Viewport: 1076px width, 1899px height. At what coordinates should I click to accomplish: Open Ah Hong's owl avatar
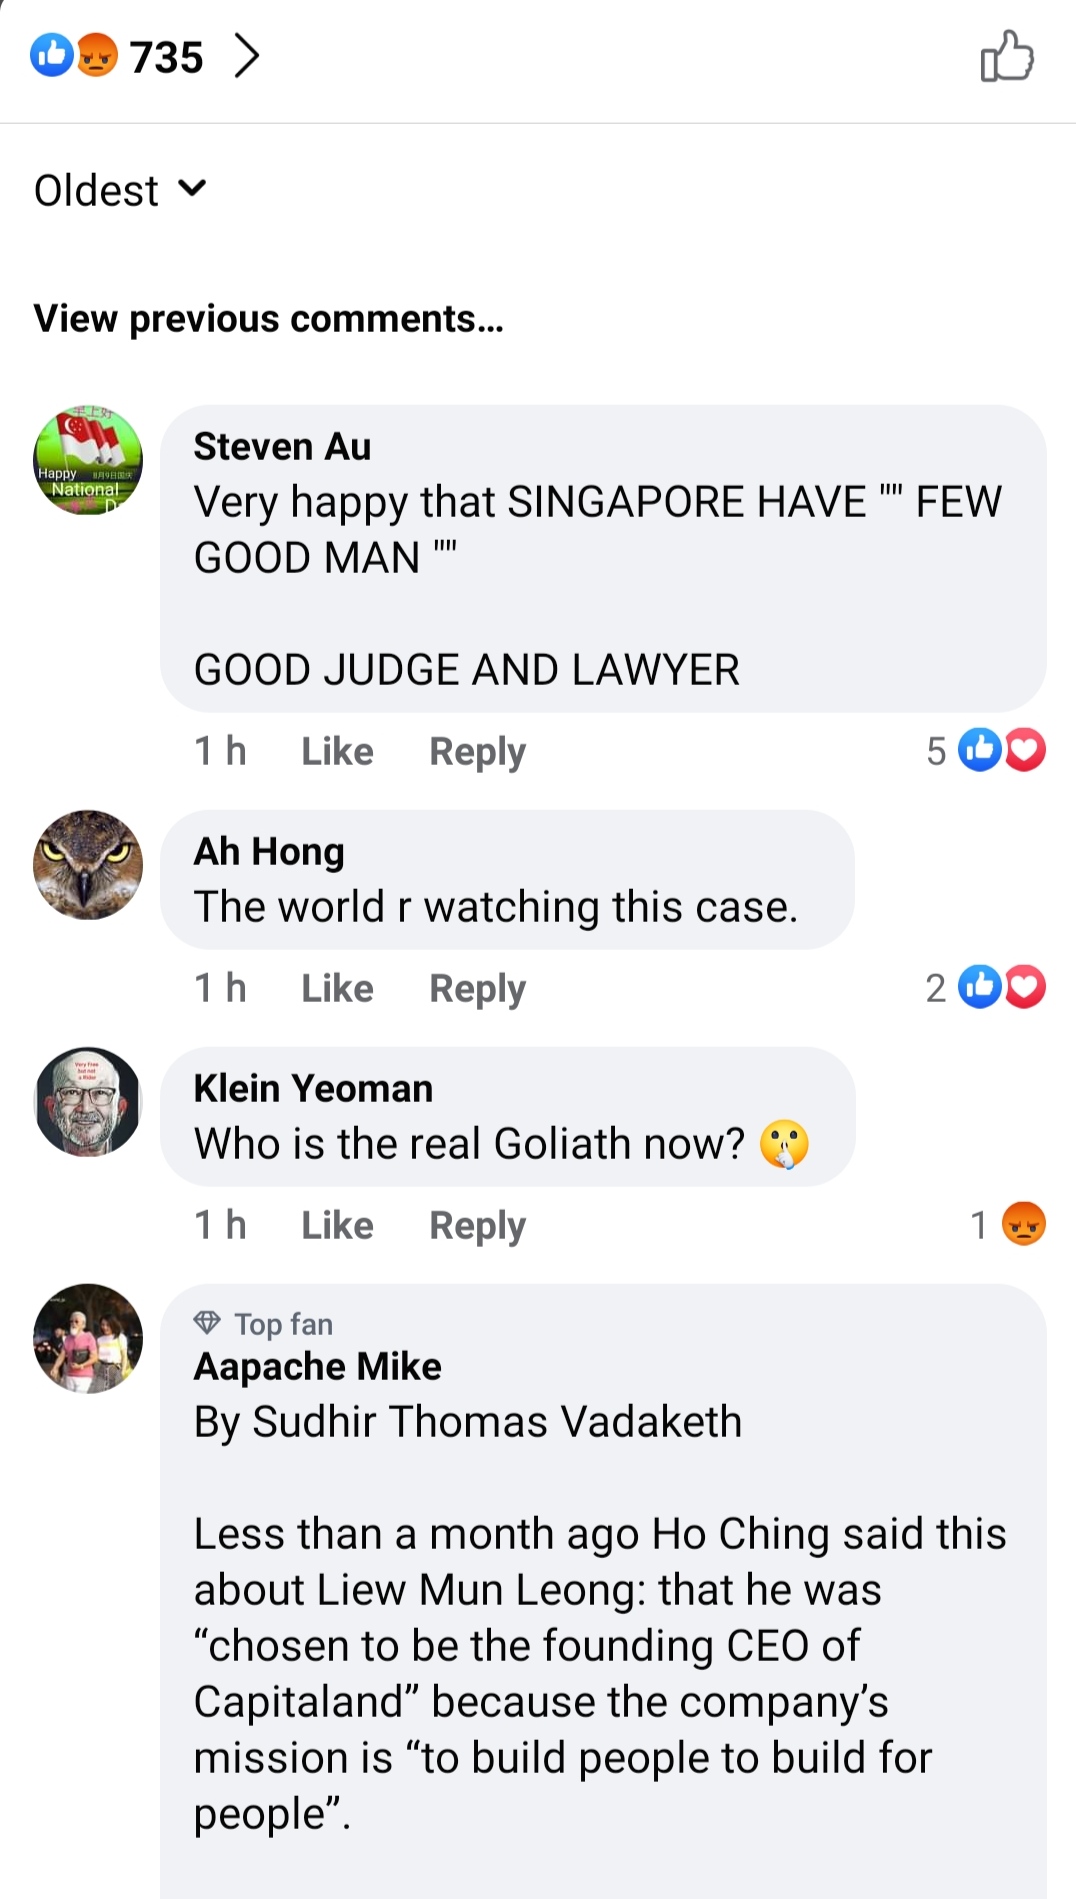[88, 865]
